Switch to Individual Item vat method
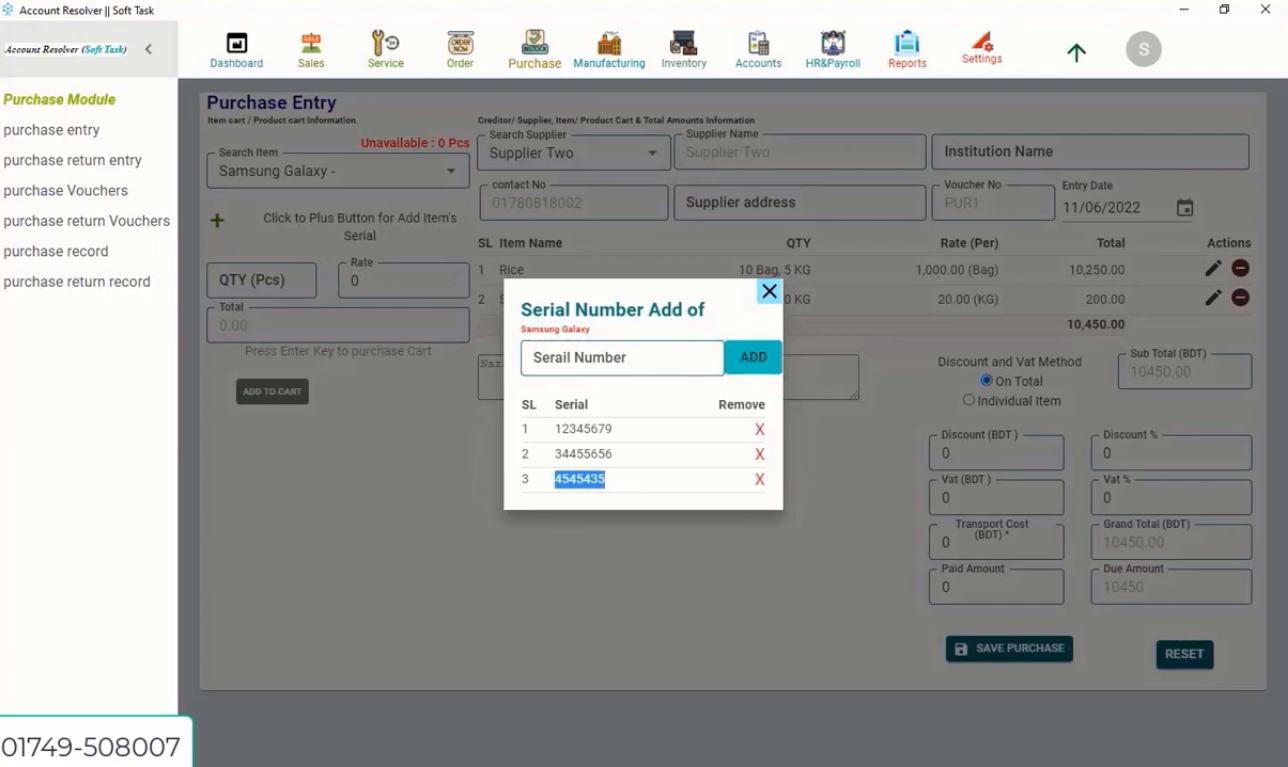Viewport: 1288px width, 767px height. click(x=968, y=399)
